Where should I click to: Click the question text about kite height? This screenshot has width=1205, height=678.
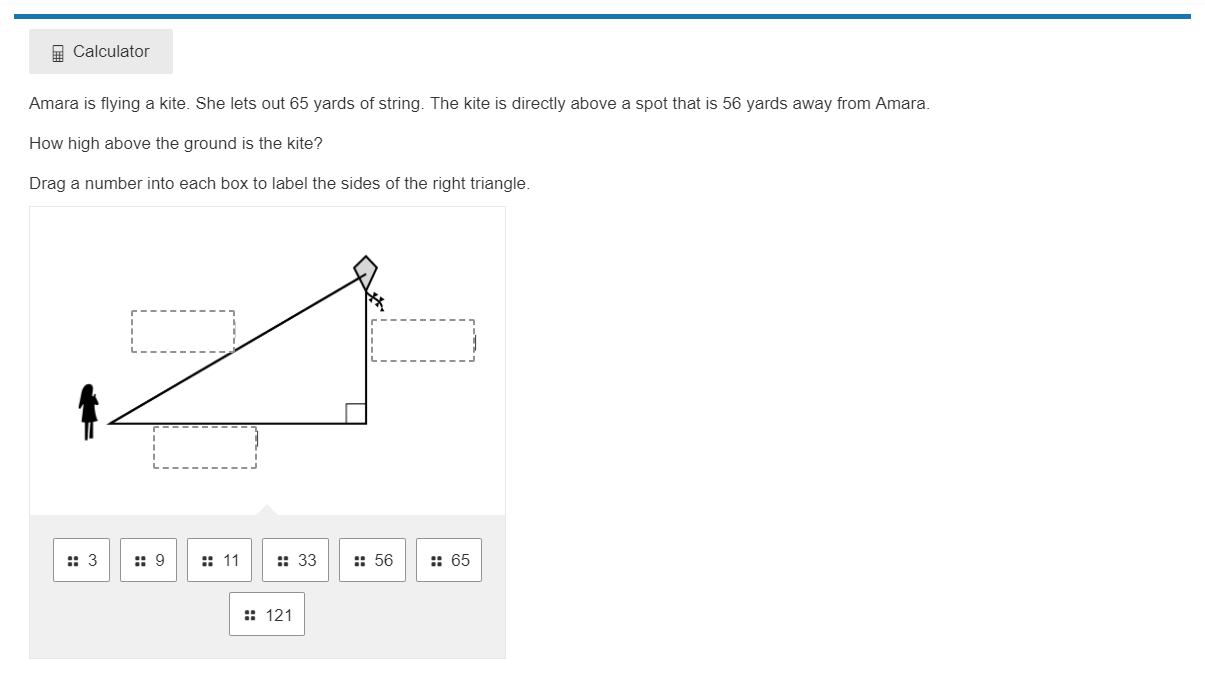click(x=176, y=143)
